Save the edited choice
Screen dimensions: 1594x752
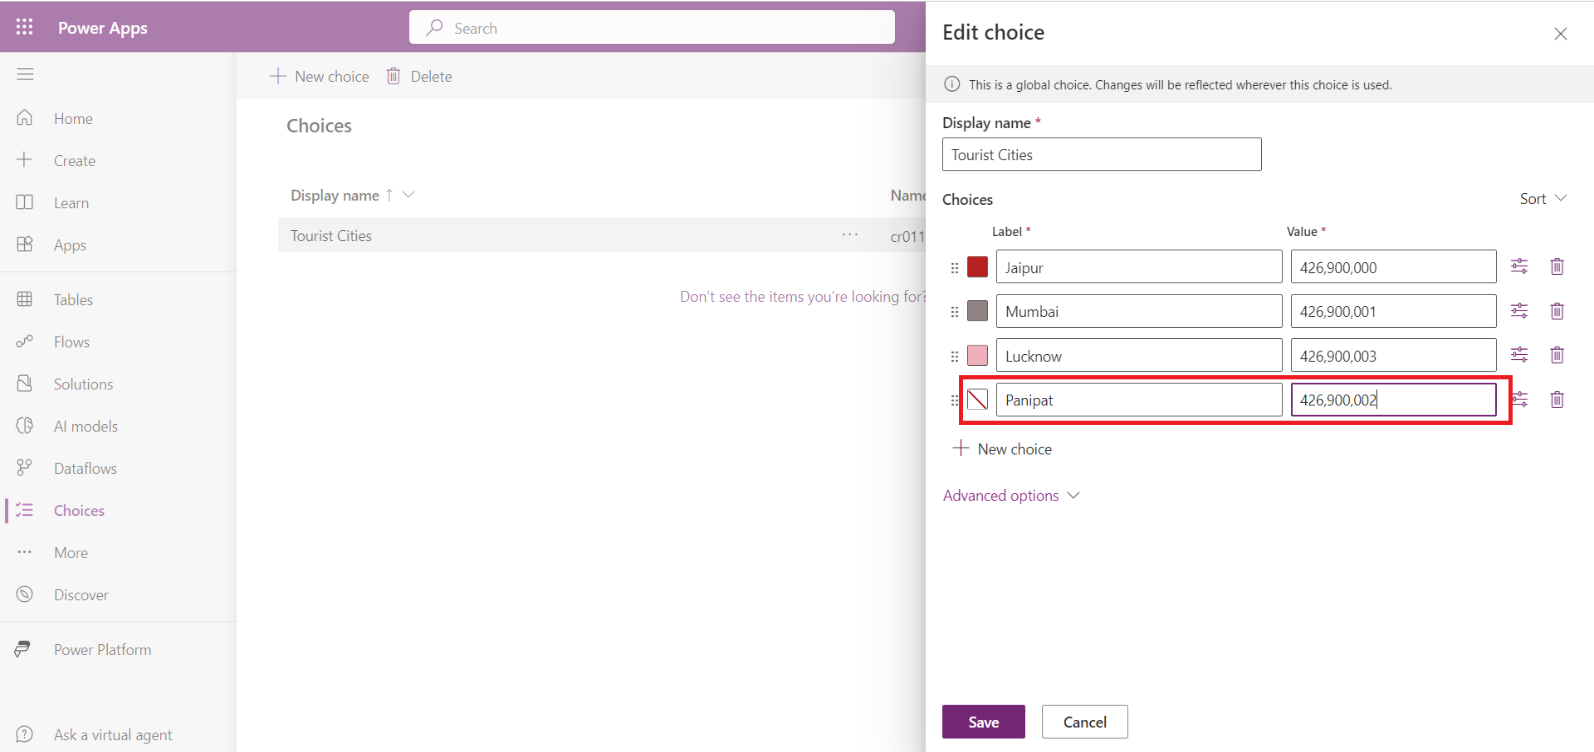tap(983, 722)
